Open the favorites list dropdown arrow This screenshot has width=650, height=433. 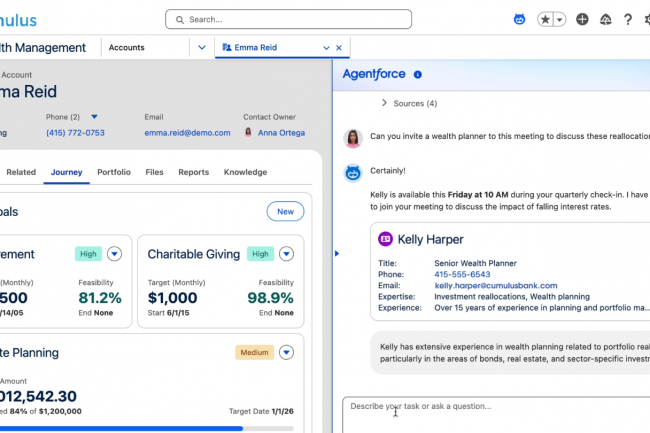point(560,19)
